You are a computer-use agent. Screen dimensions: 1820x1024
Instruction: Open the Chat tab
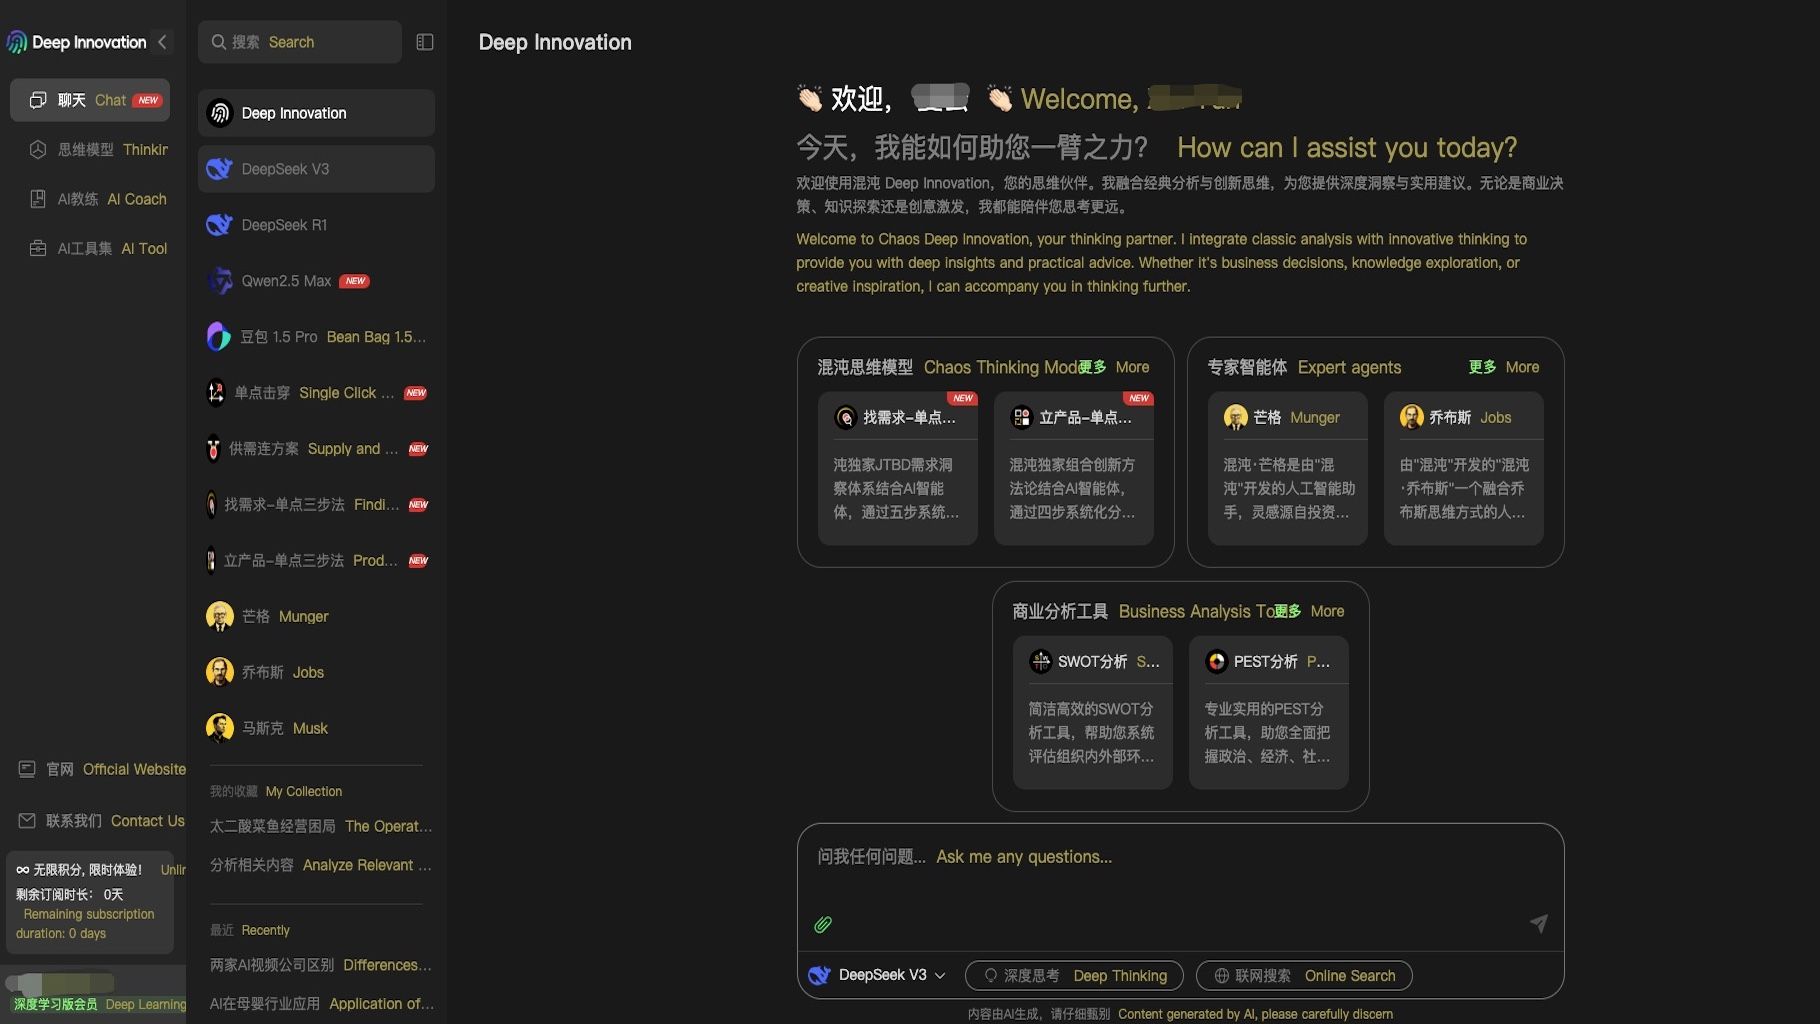(x=90, y=100)
